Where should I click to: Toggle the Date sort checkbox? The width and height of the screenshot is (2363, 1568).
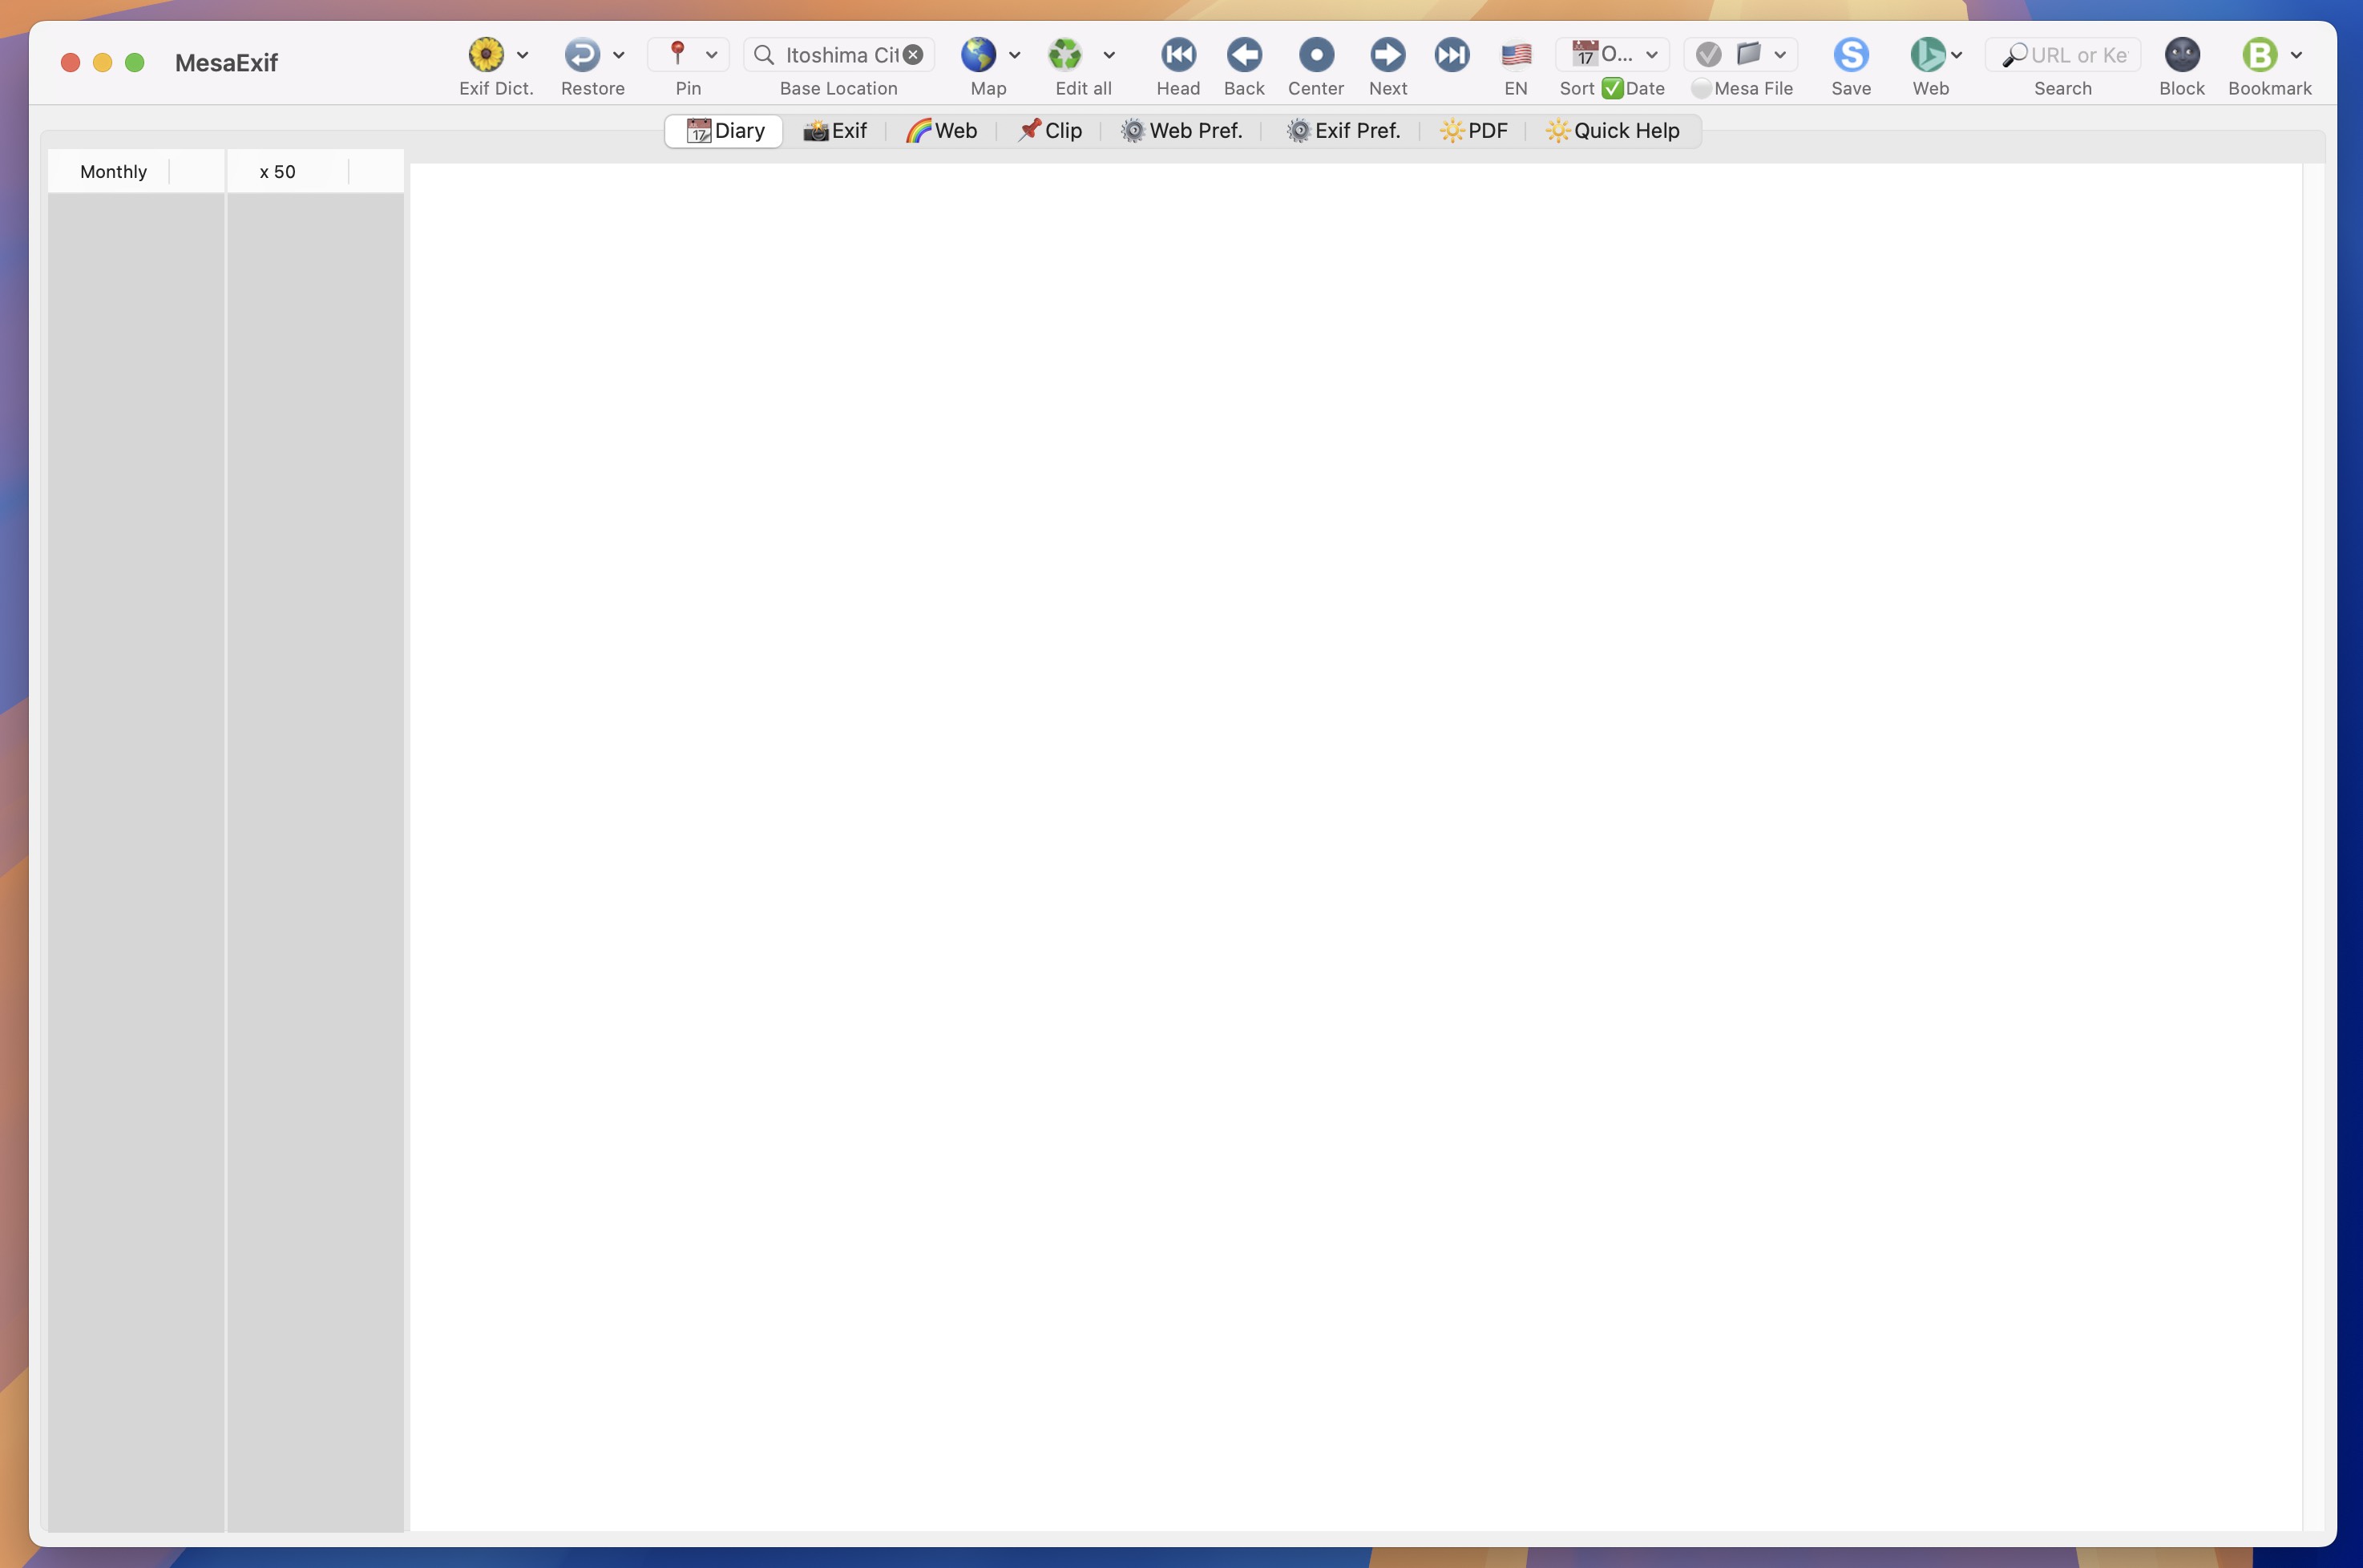(x=1612, y=88)
